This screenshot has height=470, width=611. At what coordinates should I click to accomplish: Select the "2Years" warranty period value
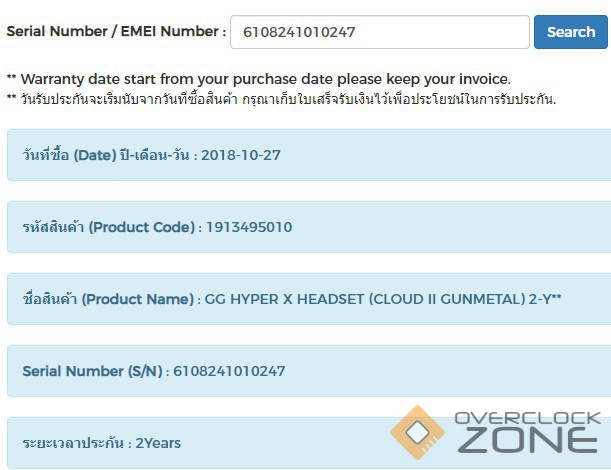(158, 443)
